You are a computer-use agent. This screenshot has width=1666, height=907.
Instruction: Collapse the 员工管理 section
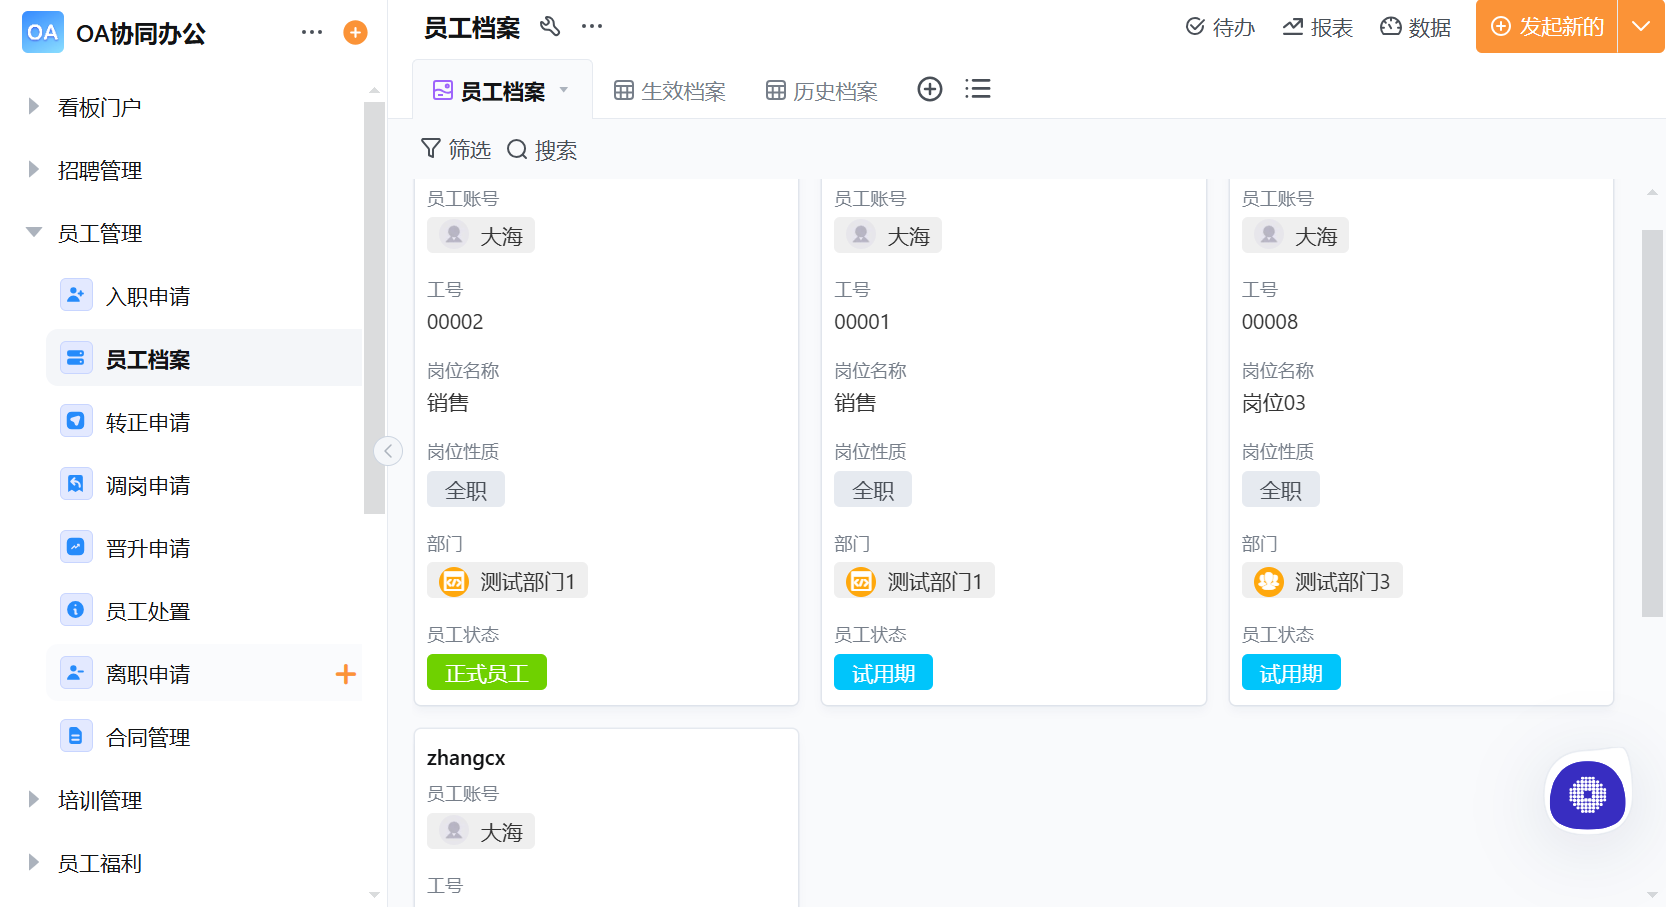pos(31,233)
